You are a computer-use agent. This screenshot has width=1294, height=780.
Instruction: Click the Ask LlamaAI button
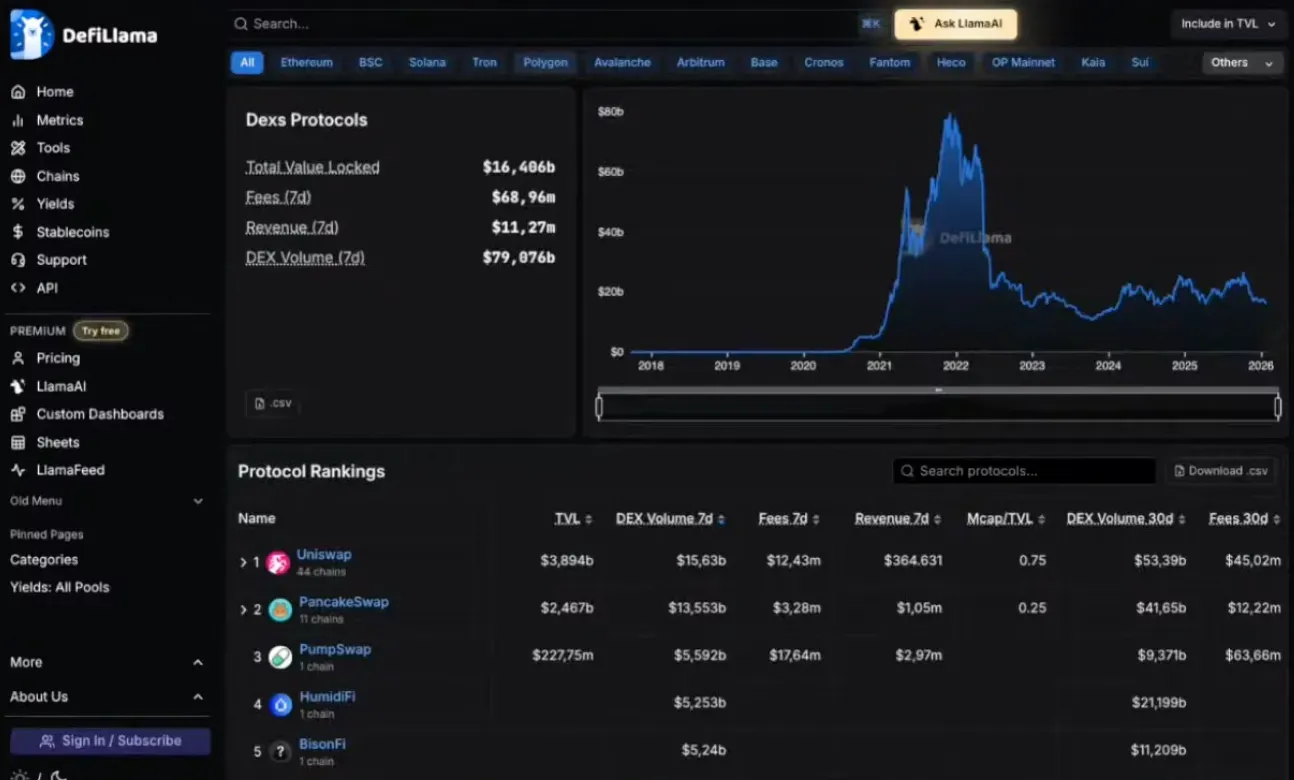955,24
